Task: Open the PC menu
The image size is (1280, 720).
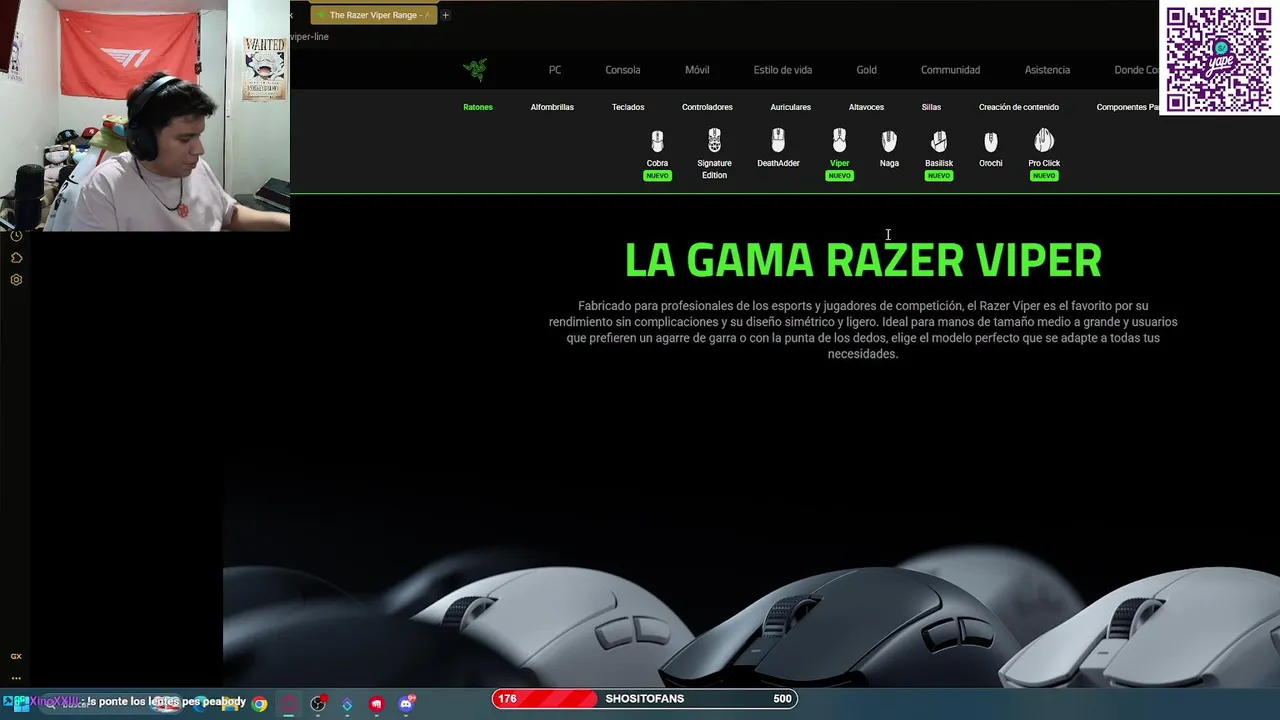Action: coord(555,70)
